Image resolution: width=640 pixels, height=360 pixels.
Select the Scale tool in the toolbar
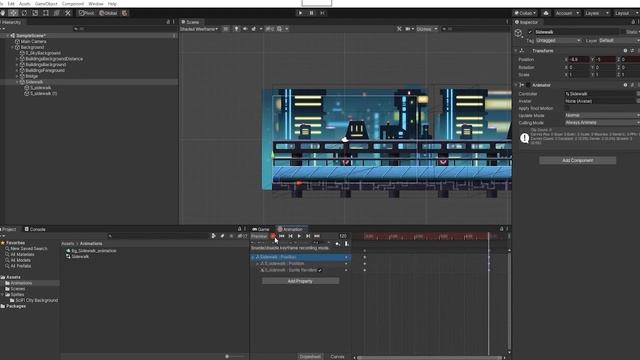point(35,13)
